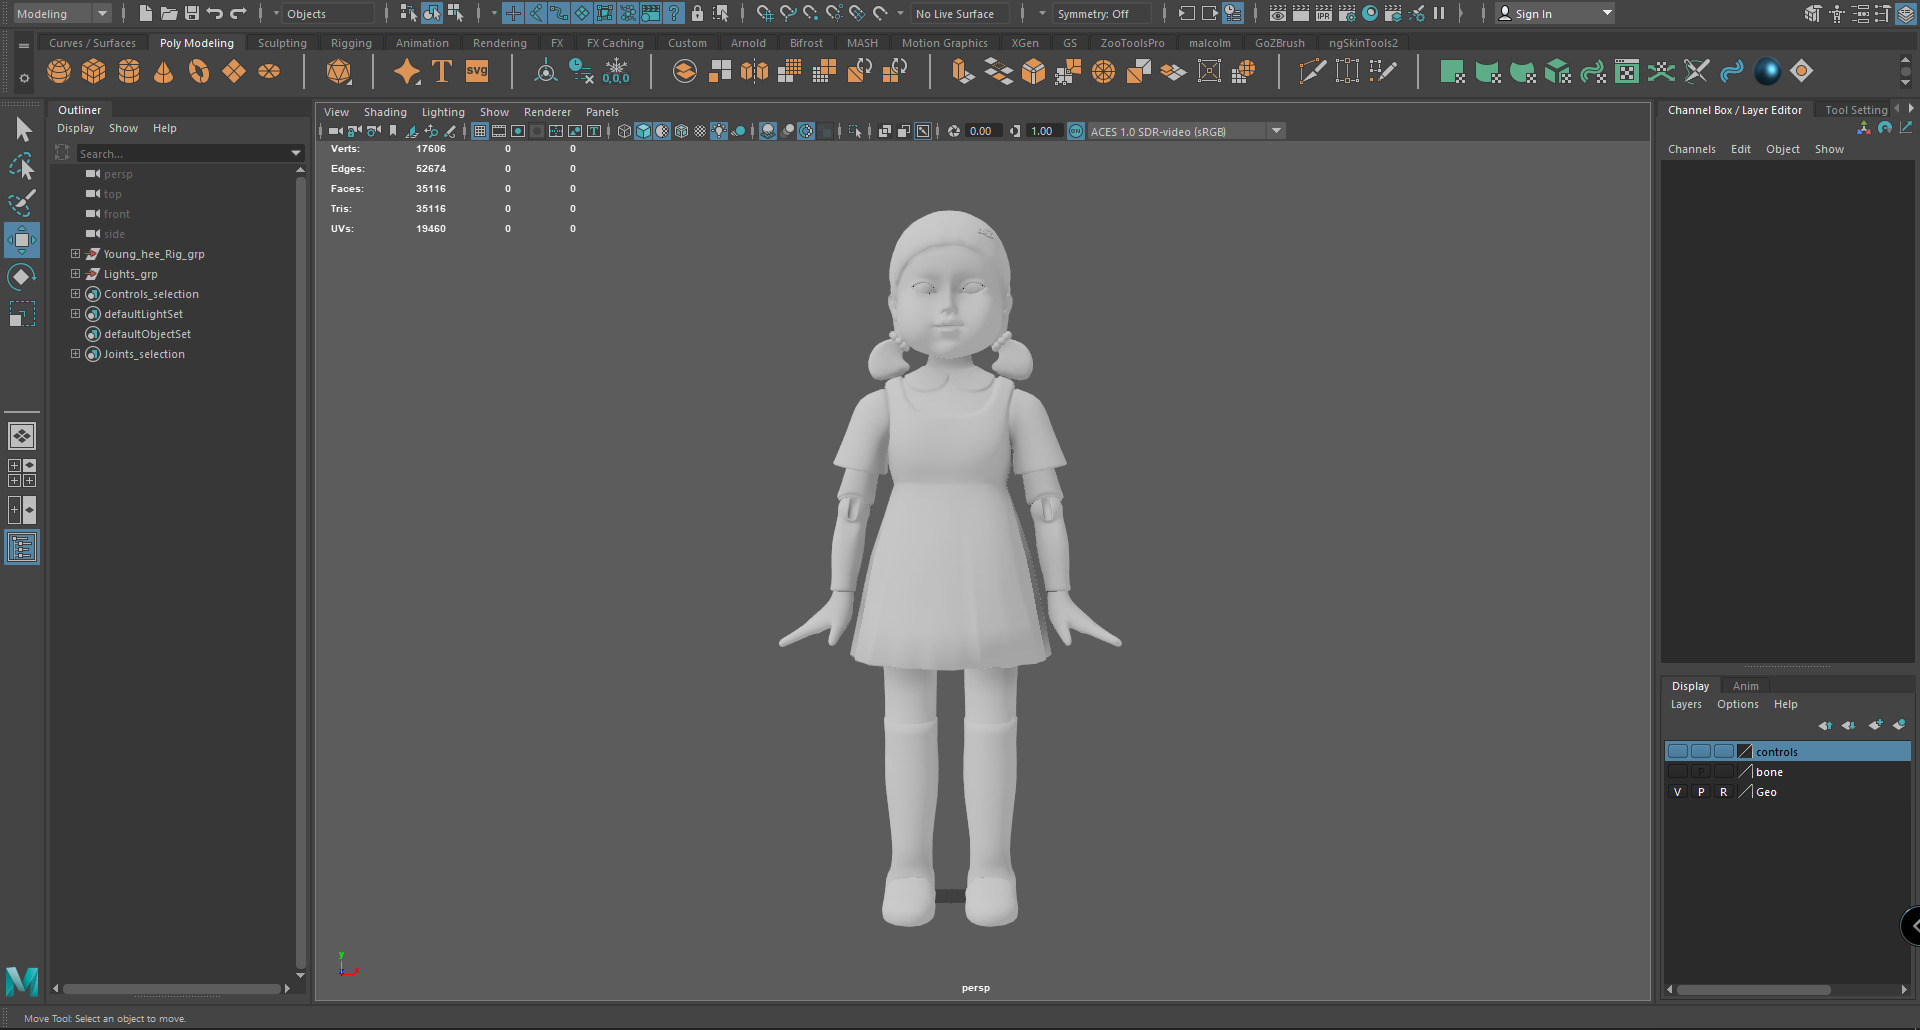This screenshot has height=1030, width=1920.
Task: Toggle visibility box of controls layer
Action: coord(1678,751)
